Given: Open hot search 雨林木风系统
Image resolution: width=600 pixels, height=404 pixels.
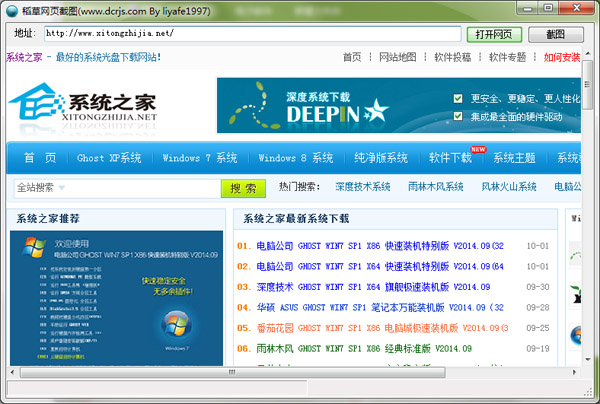Looking at the screenshot, I should [435, 187].
